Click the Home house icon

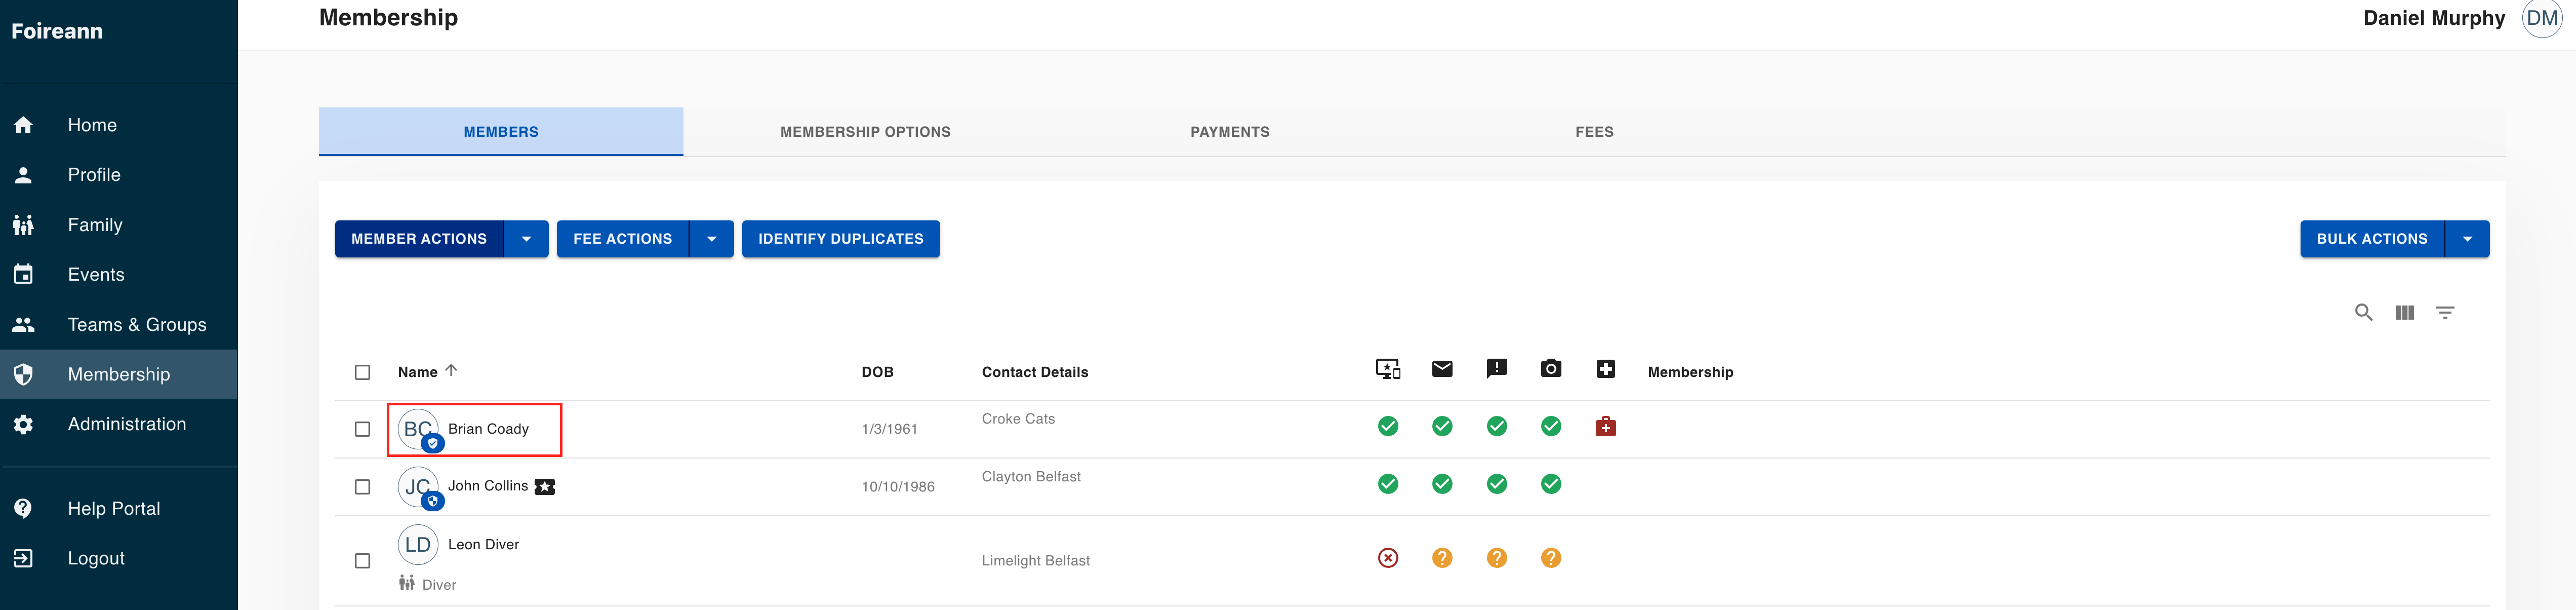click(23, 125)
